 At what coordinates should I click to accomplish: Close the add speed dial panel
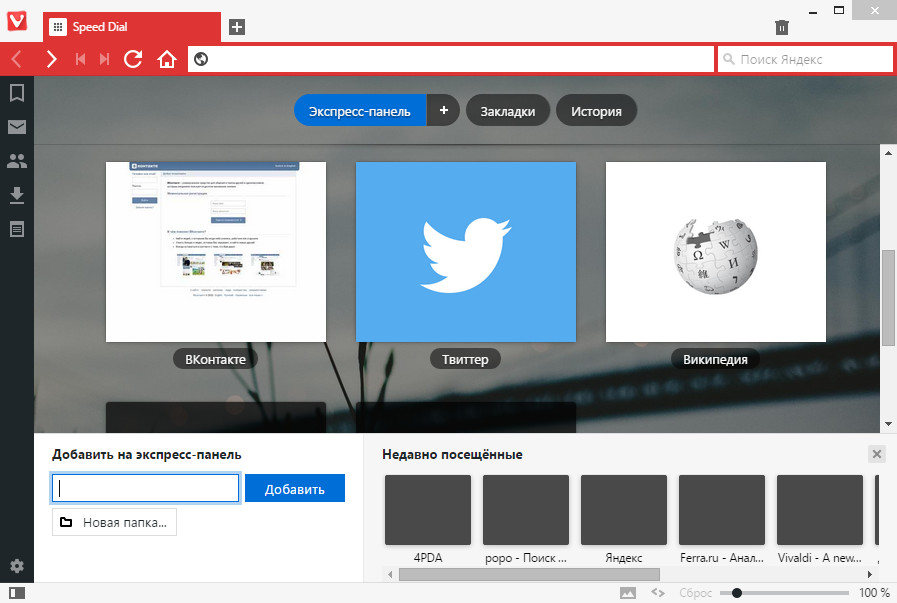tap(876, 454)
